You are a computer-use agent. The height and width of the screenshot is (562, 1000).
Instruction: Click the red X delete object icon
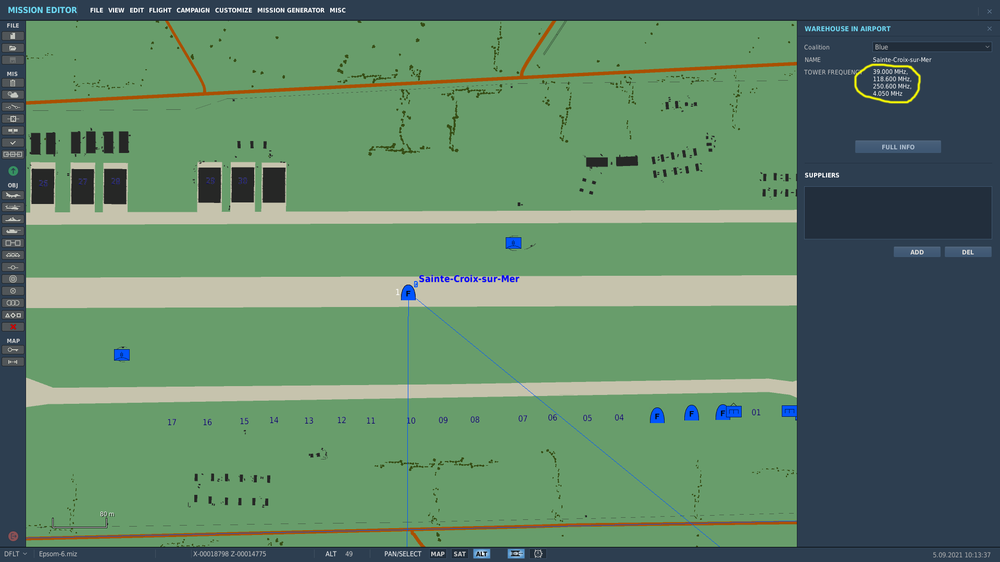[13, 327]
